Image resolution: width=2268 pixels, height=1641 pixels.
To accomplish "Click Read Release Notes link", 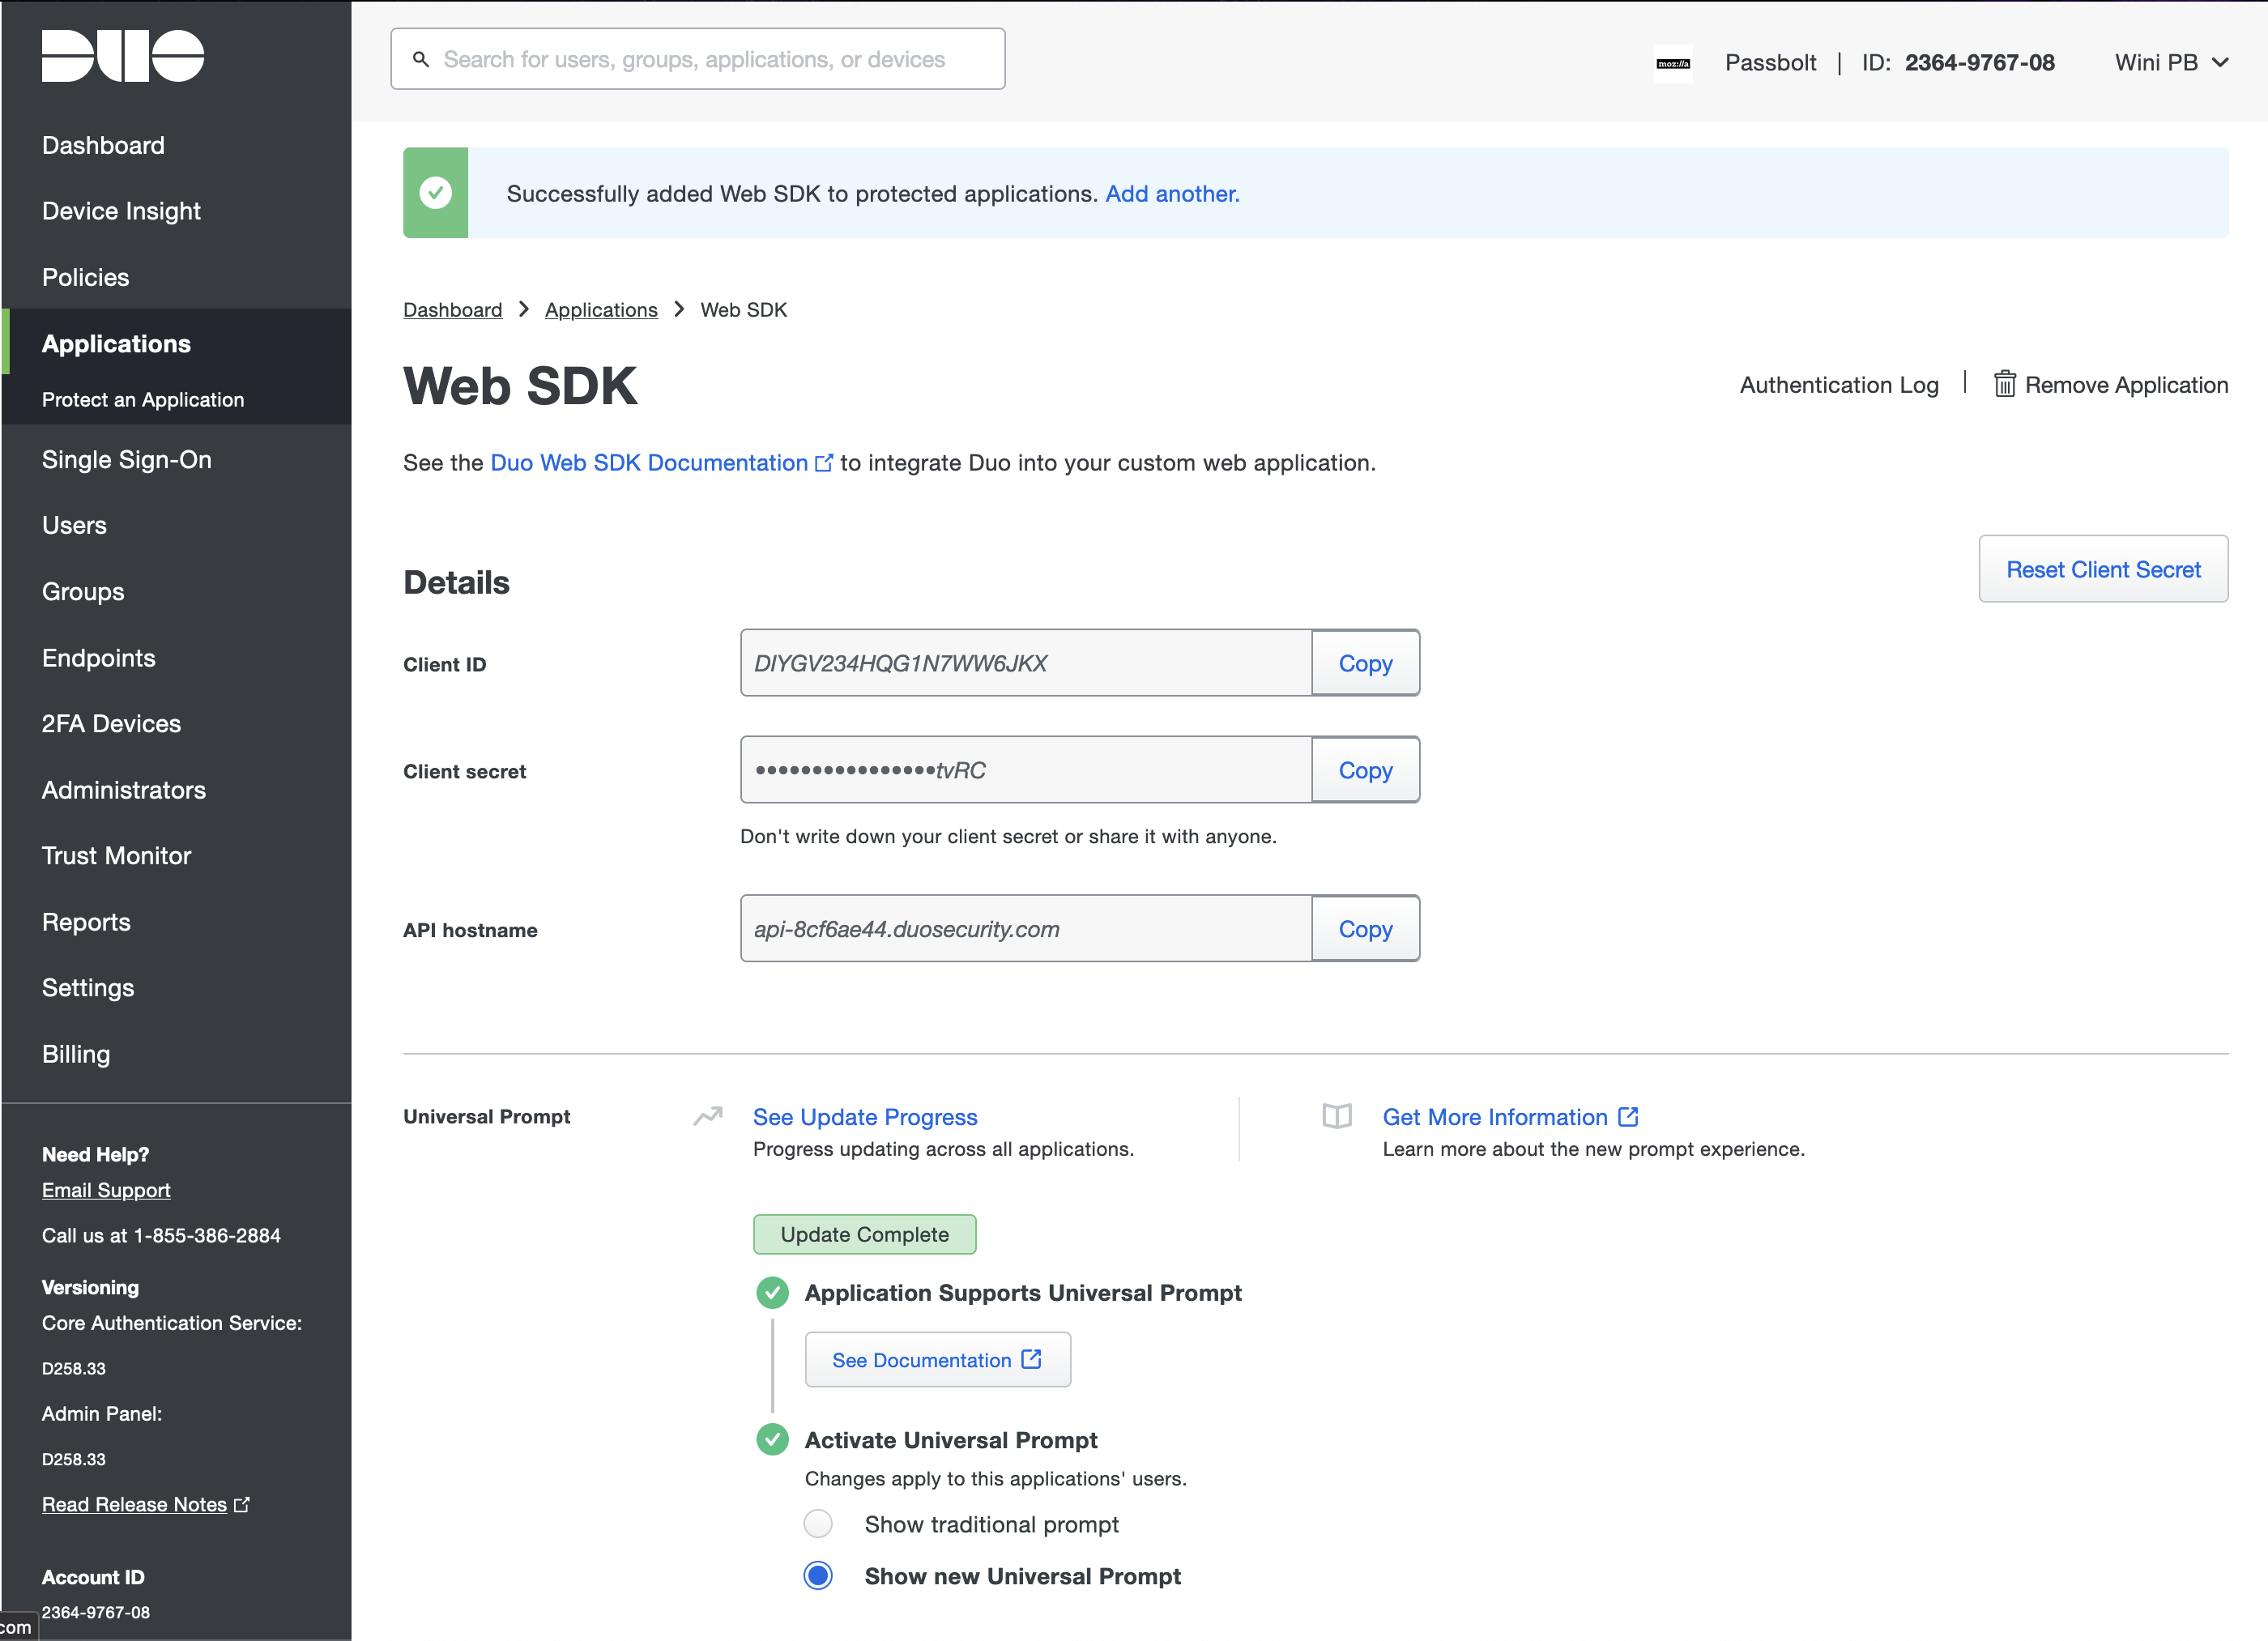I will (134, 1504).
